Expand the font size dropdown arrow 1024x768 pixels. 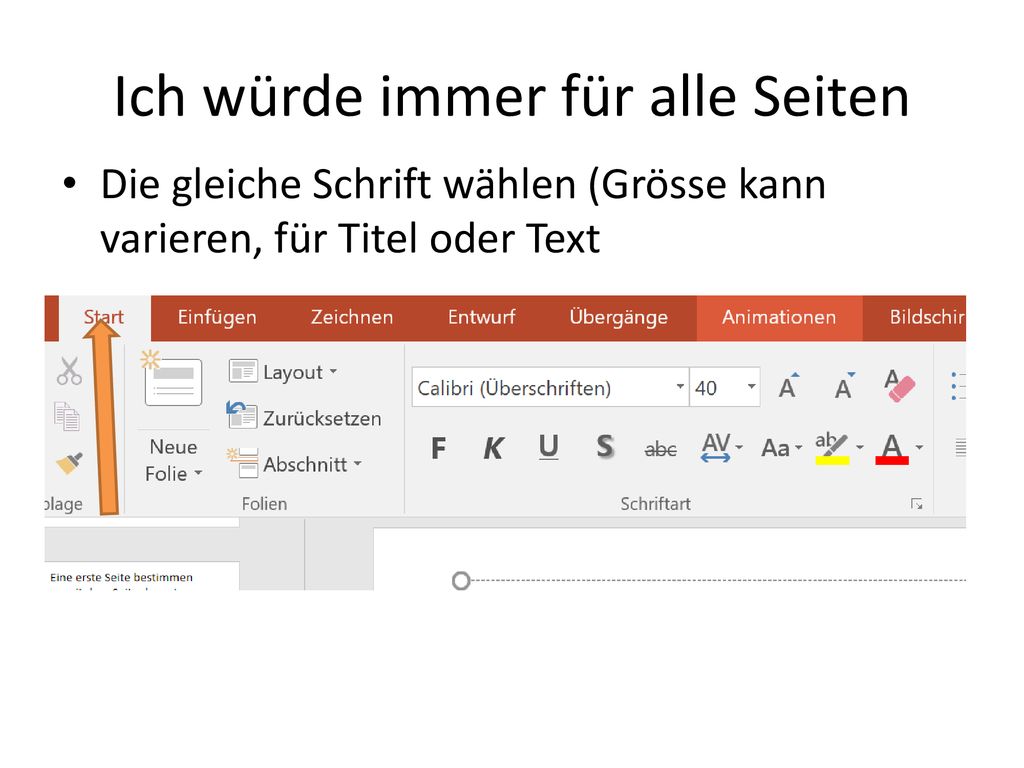click(752, 387)
